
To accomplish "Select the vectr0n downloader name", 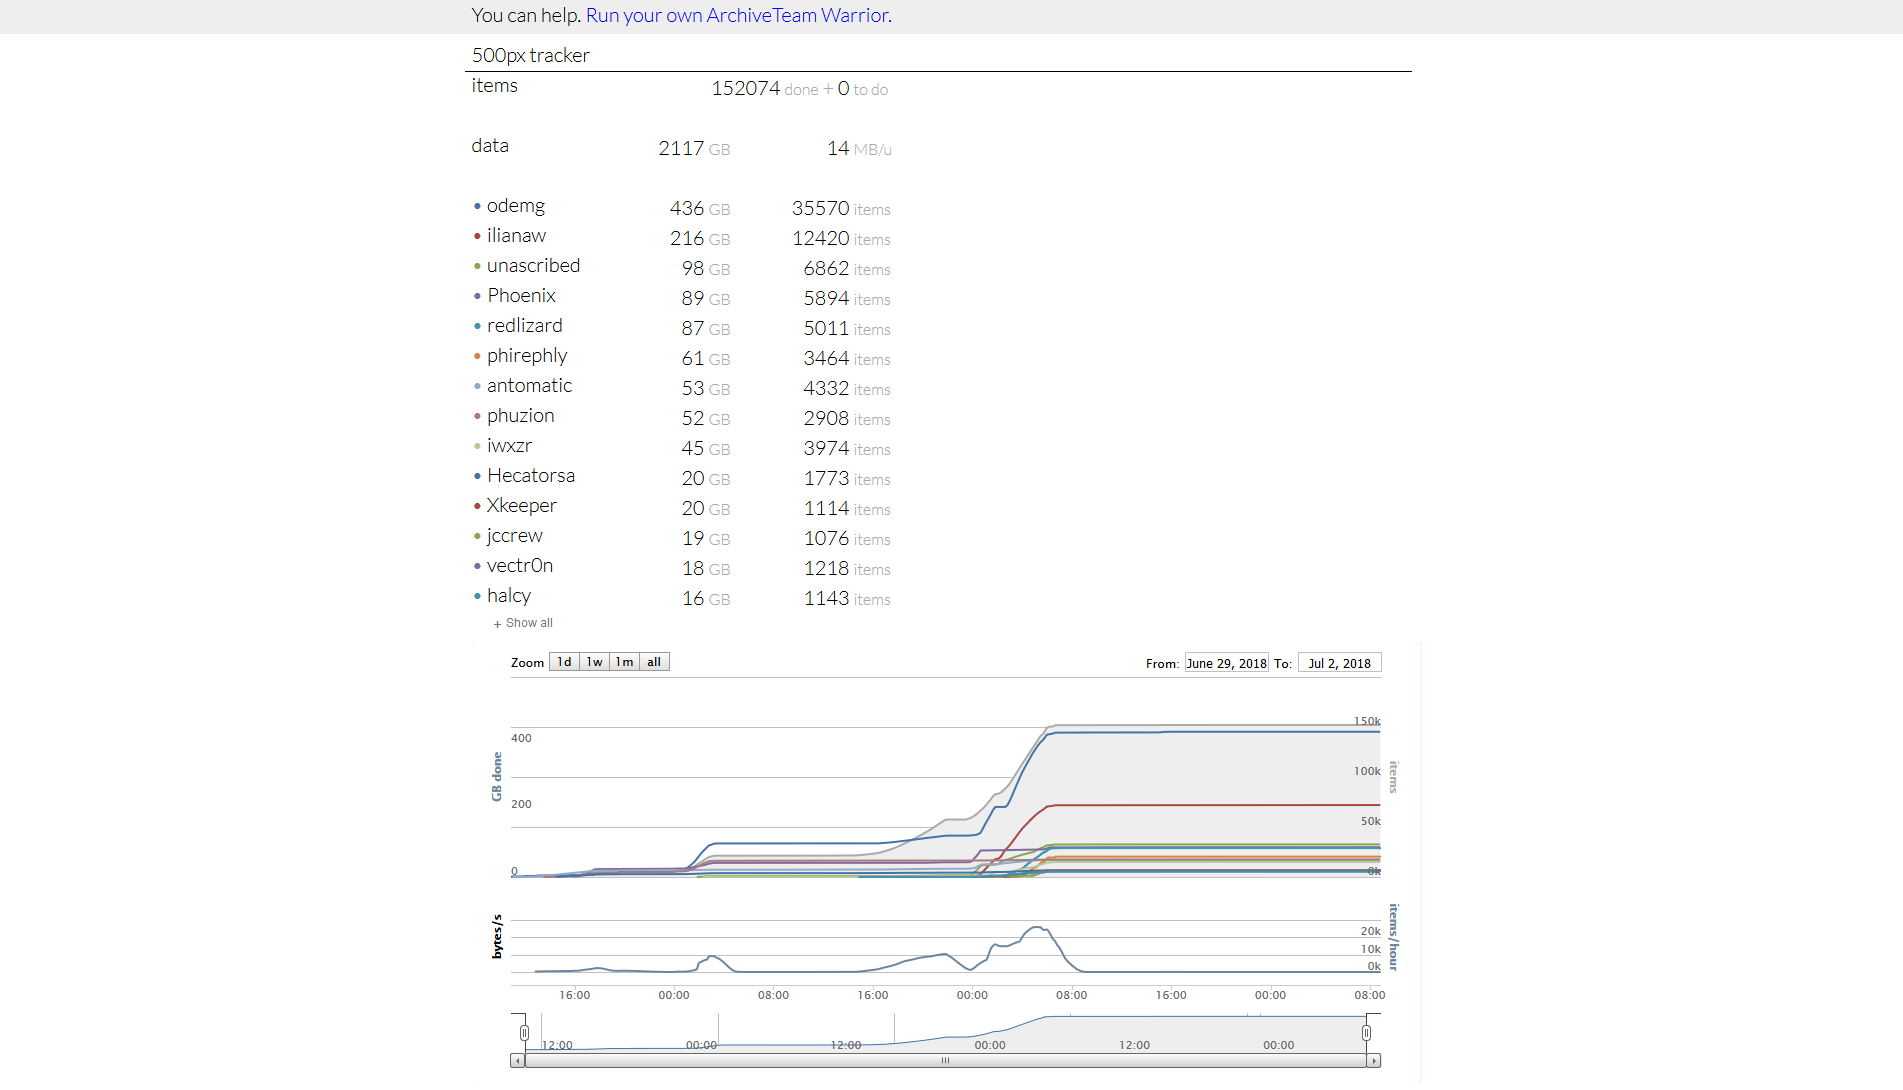I will [519, 566].
